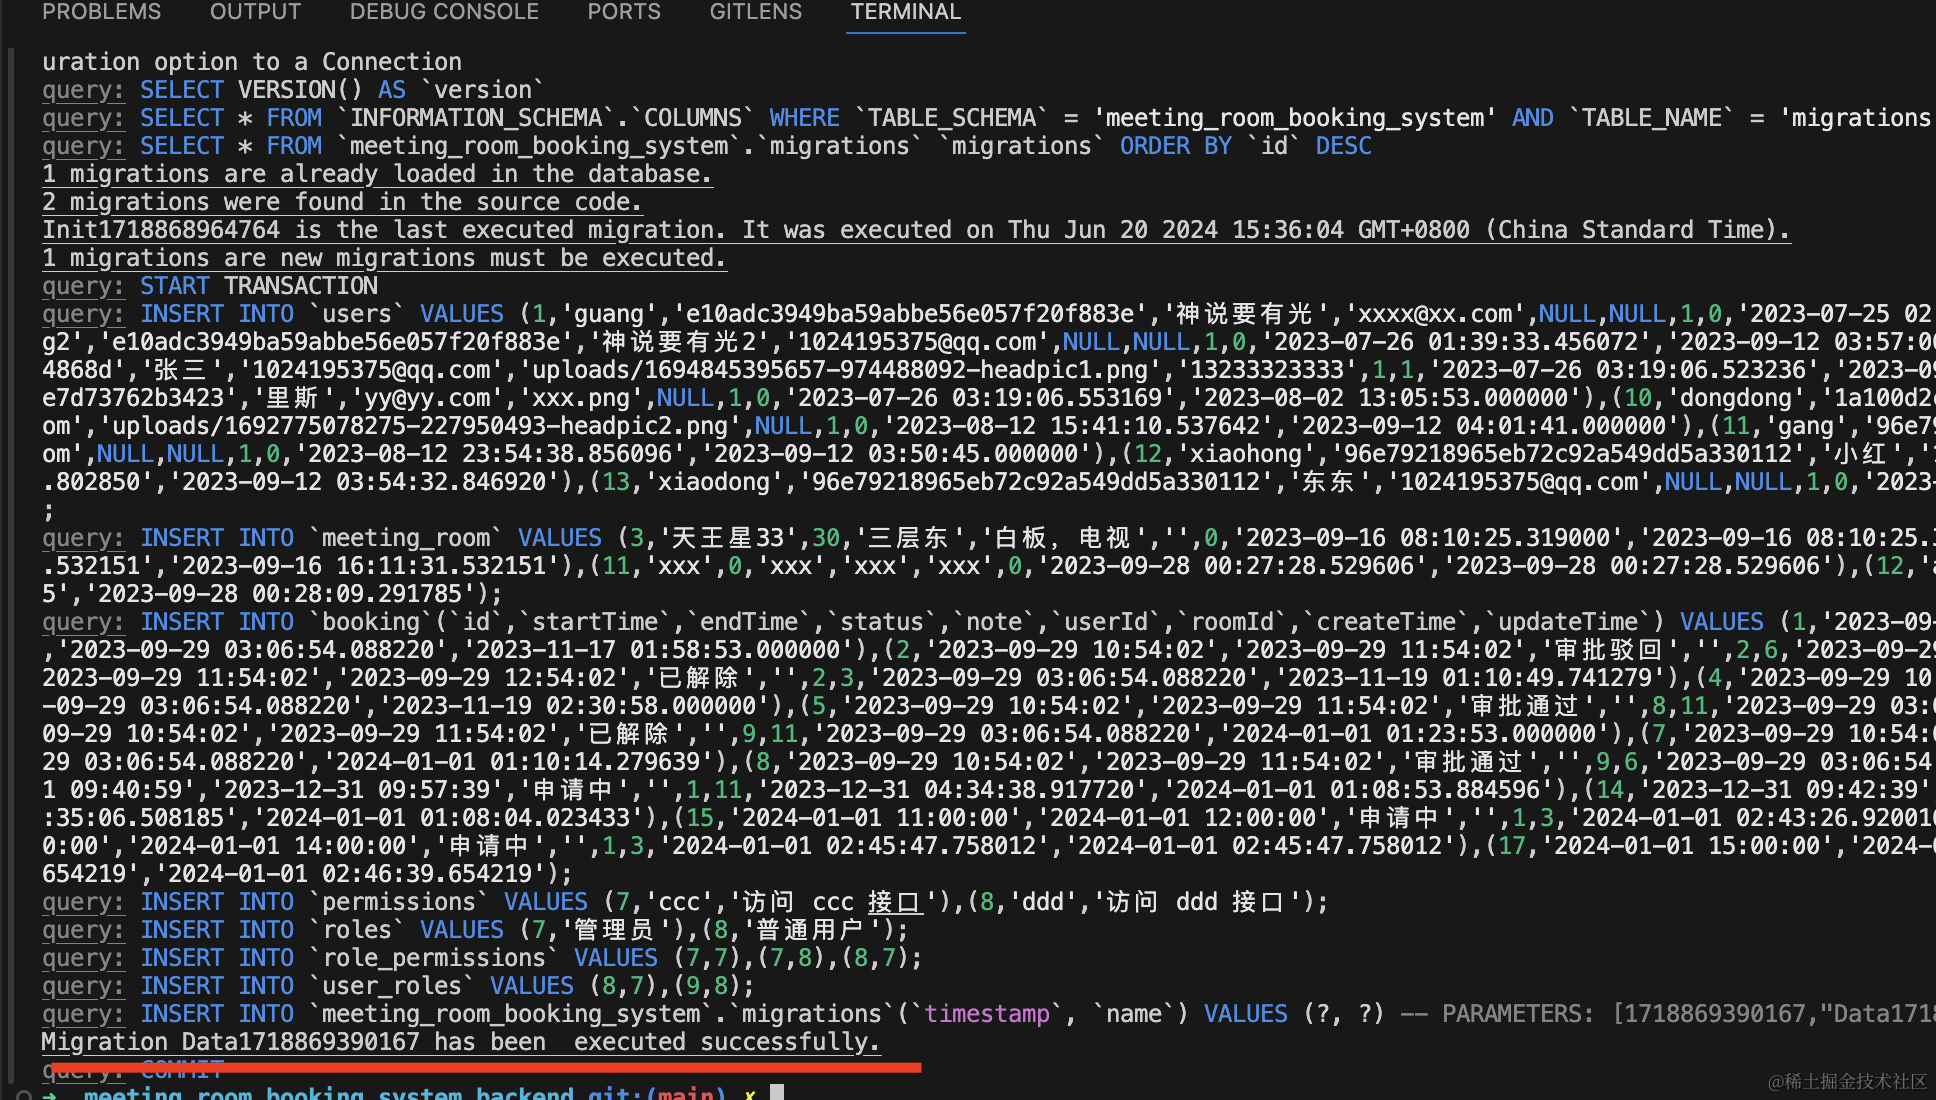The image size is (1936, 1100).
Task: Select the DEBUG CONSOLE tab
Action: point(444,12)
